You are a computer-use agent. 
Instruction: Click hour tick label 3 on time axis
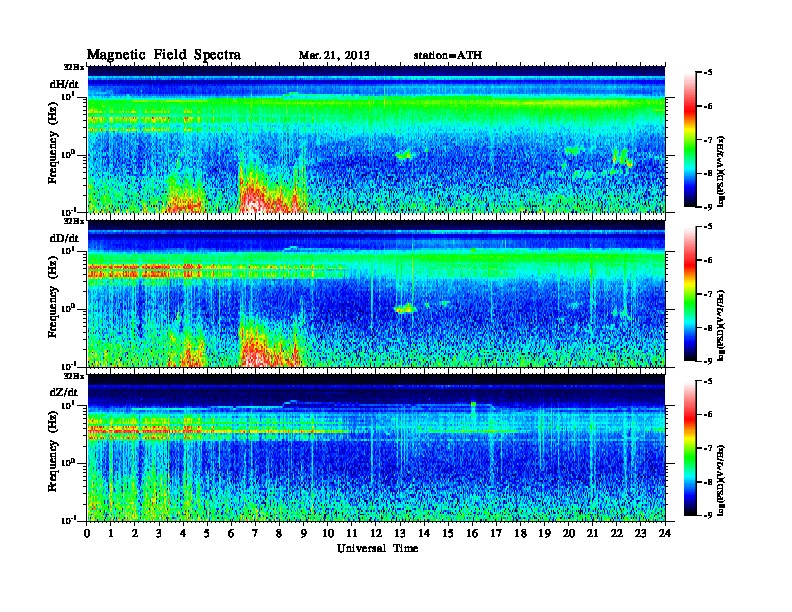click(159, 533)
